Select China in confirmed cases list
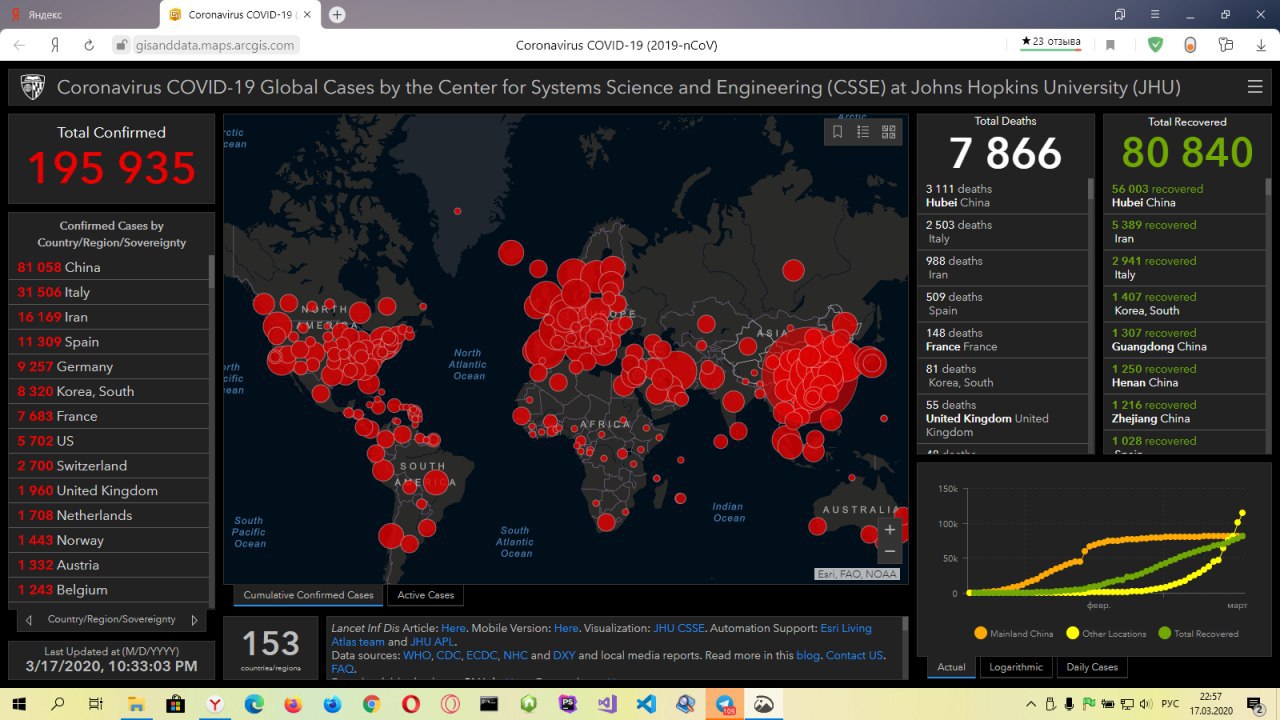 tap(109, 267)
